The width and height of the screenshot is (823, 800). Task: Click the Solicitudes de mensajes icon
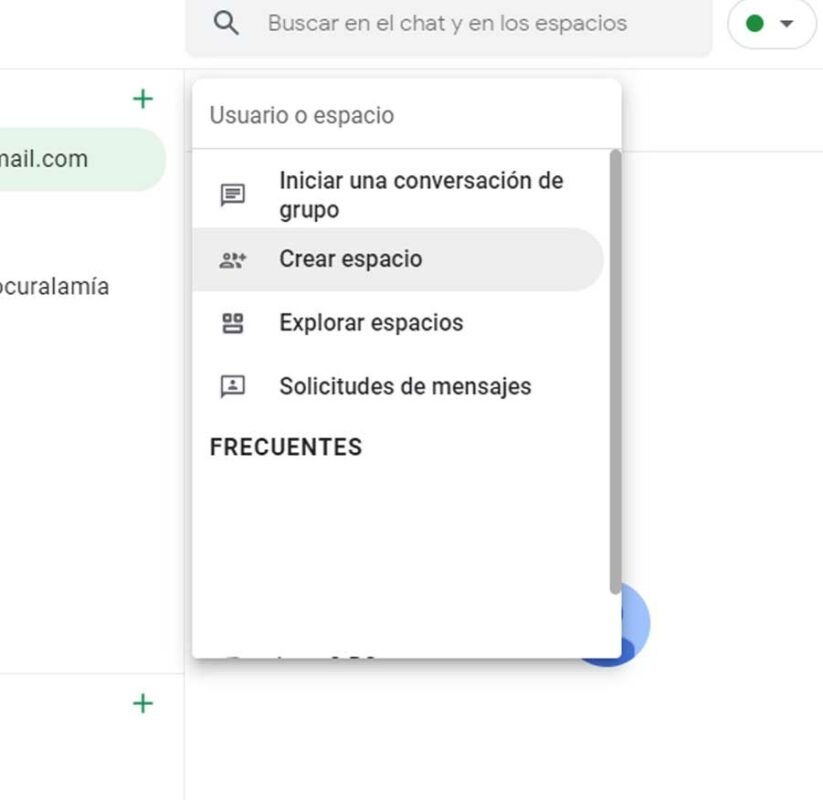click(x=232, y=387)
